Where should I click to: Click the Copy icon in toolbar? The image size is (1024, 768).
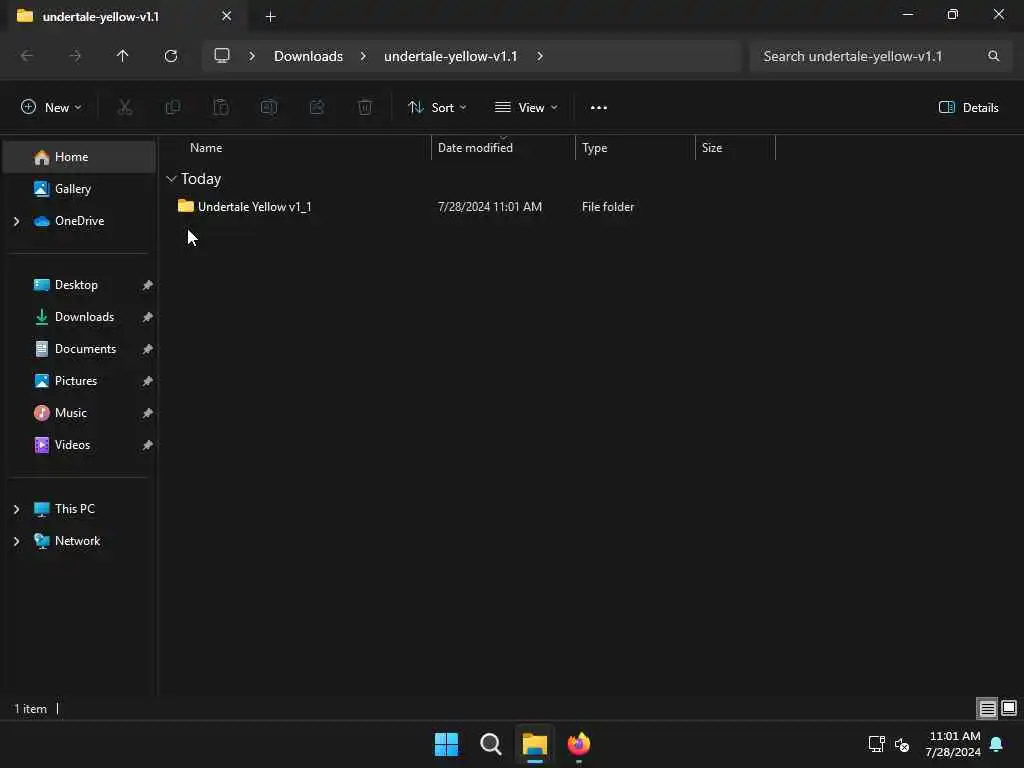[173, 107]
